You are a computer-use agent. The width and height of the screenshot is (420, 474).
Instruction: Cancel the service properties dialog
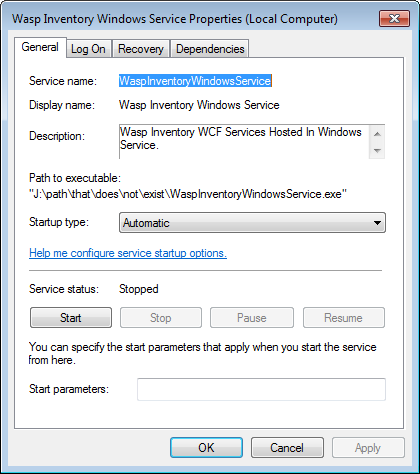[287, 448]
